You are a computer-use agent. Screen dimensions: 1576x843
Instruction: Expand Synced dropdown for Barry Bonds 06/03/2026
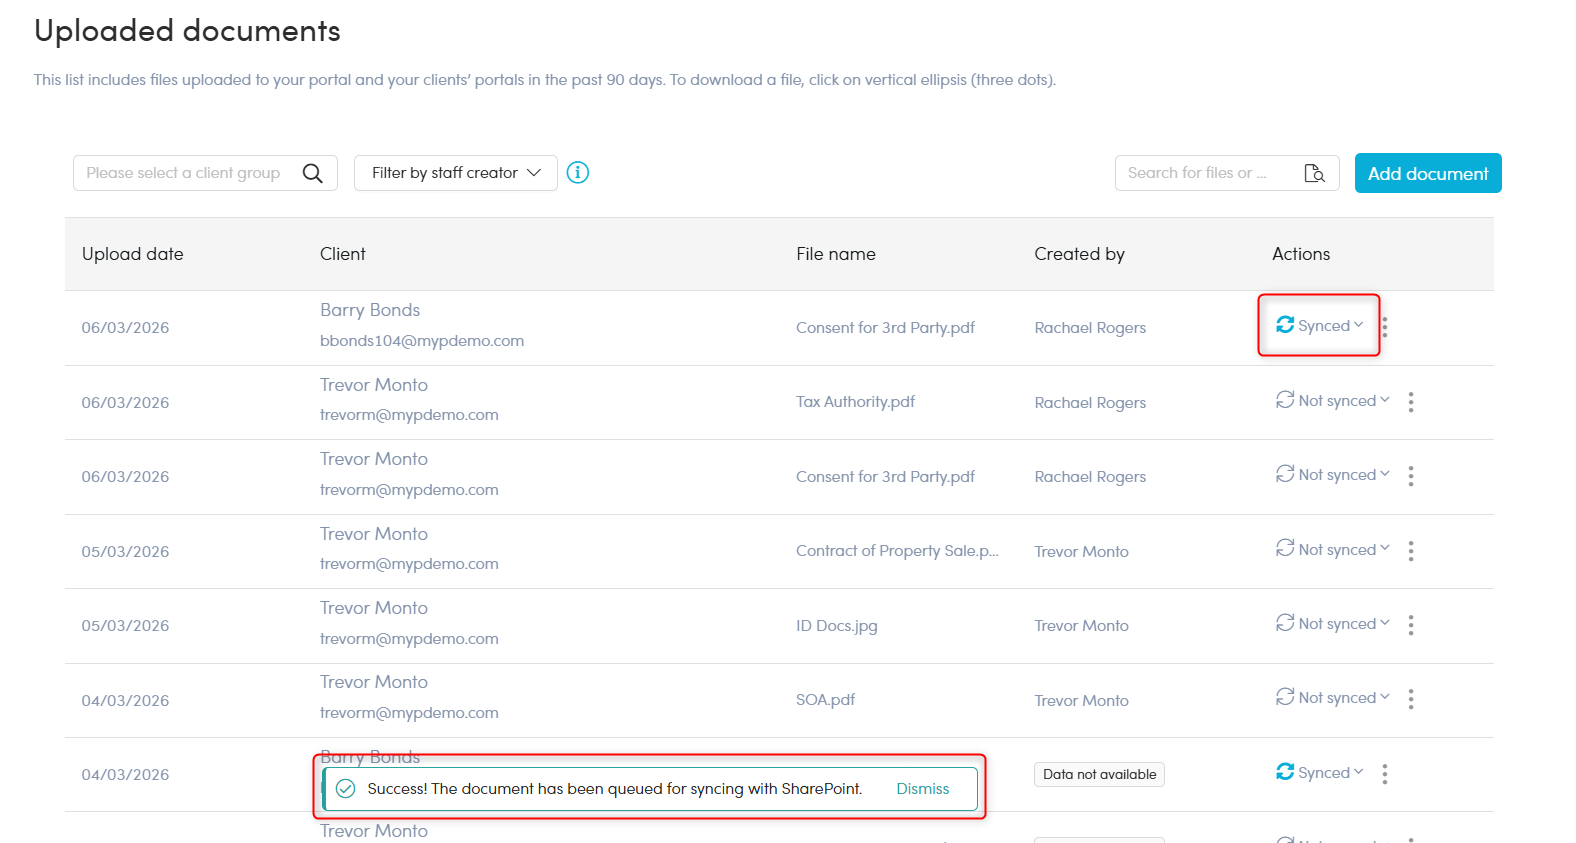1320,326
